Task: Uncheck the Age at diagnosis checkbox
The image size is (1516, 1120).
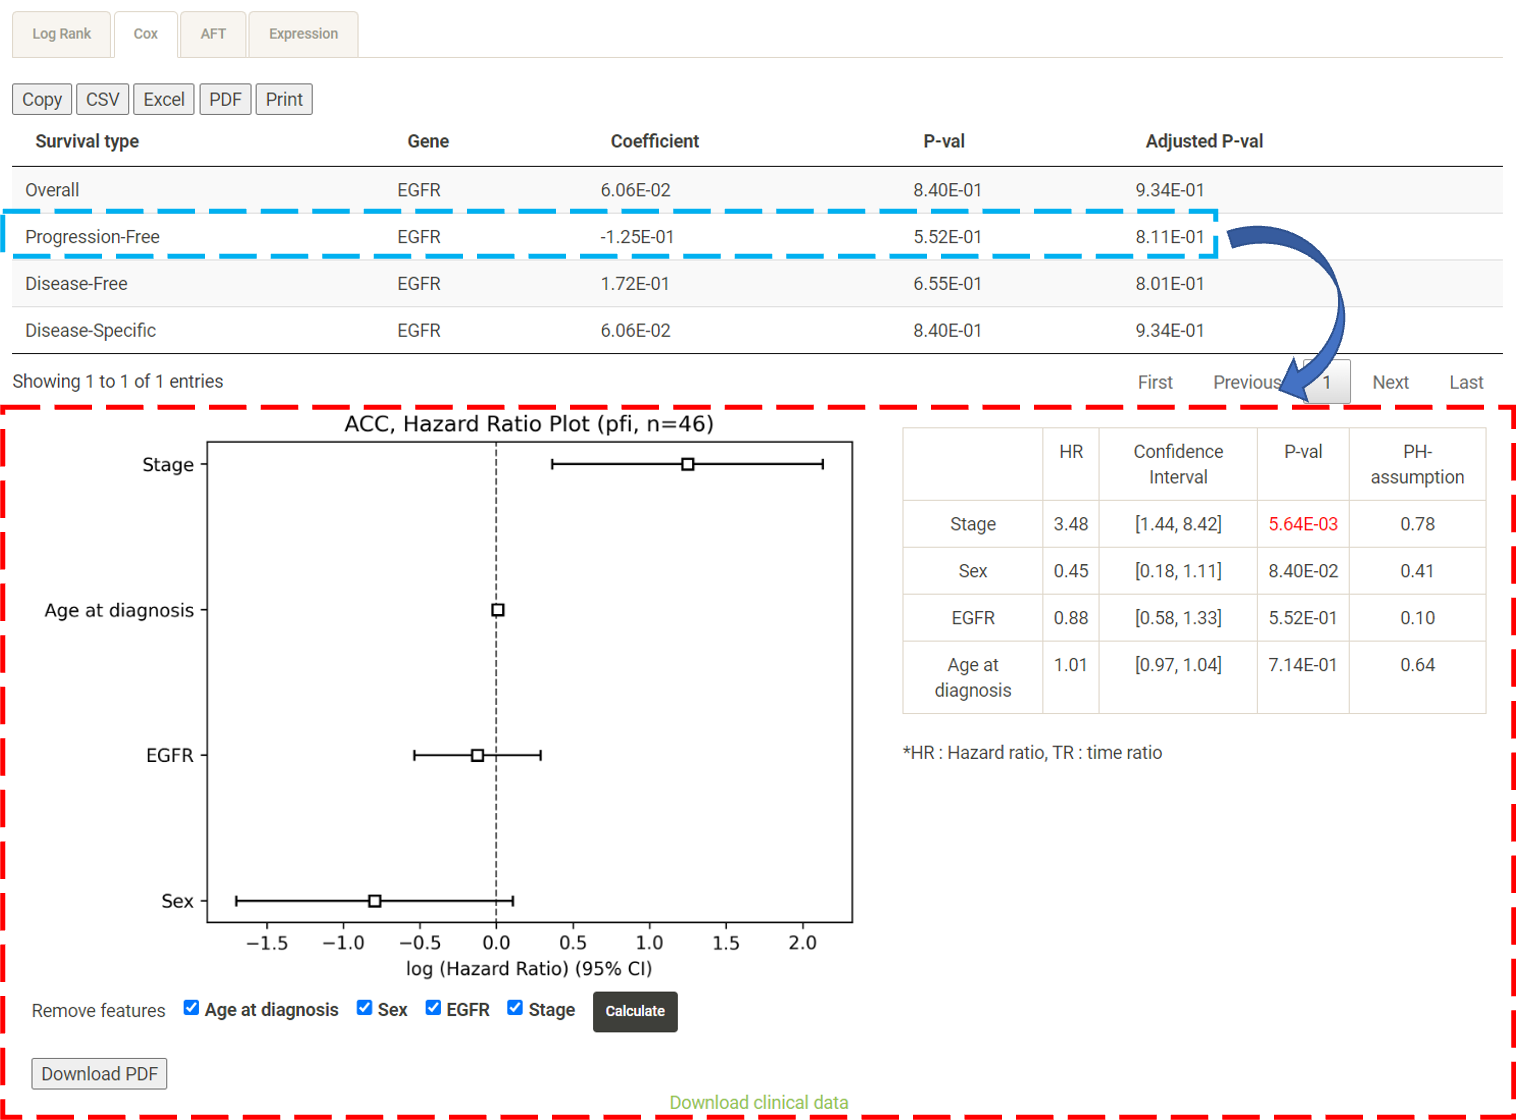Action: click(x=191, y=1008)
